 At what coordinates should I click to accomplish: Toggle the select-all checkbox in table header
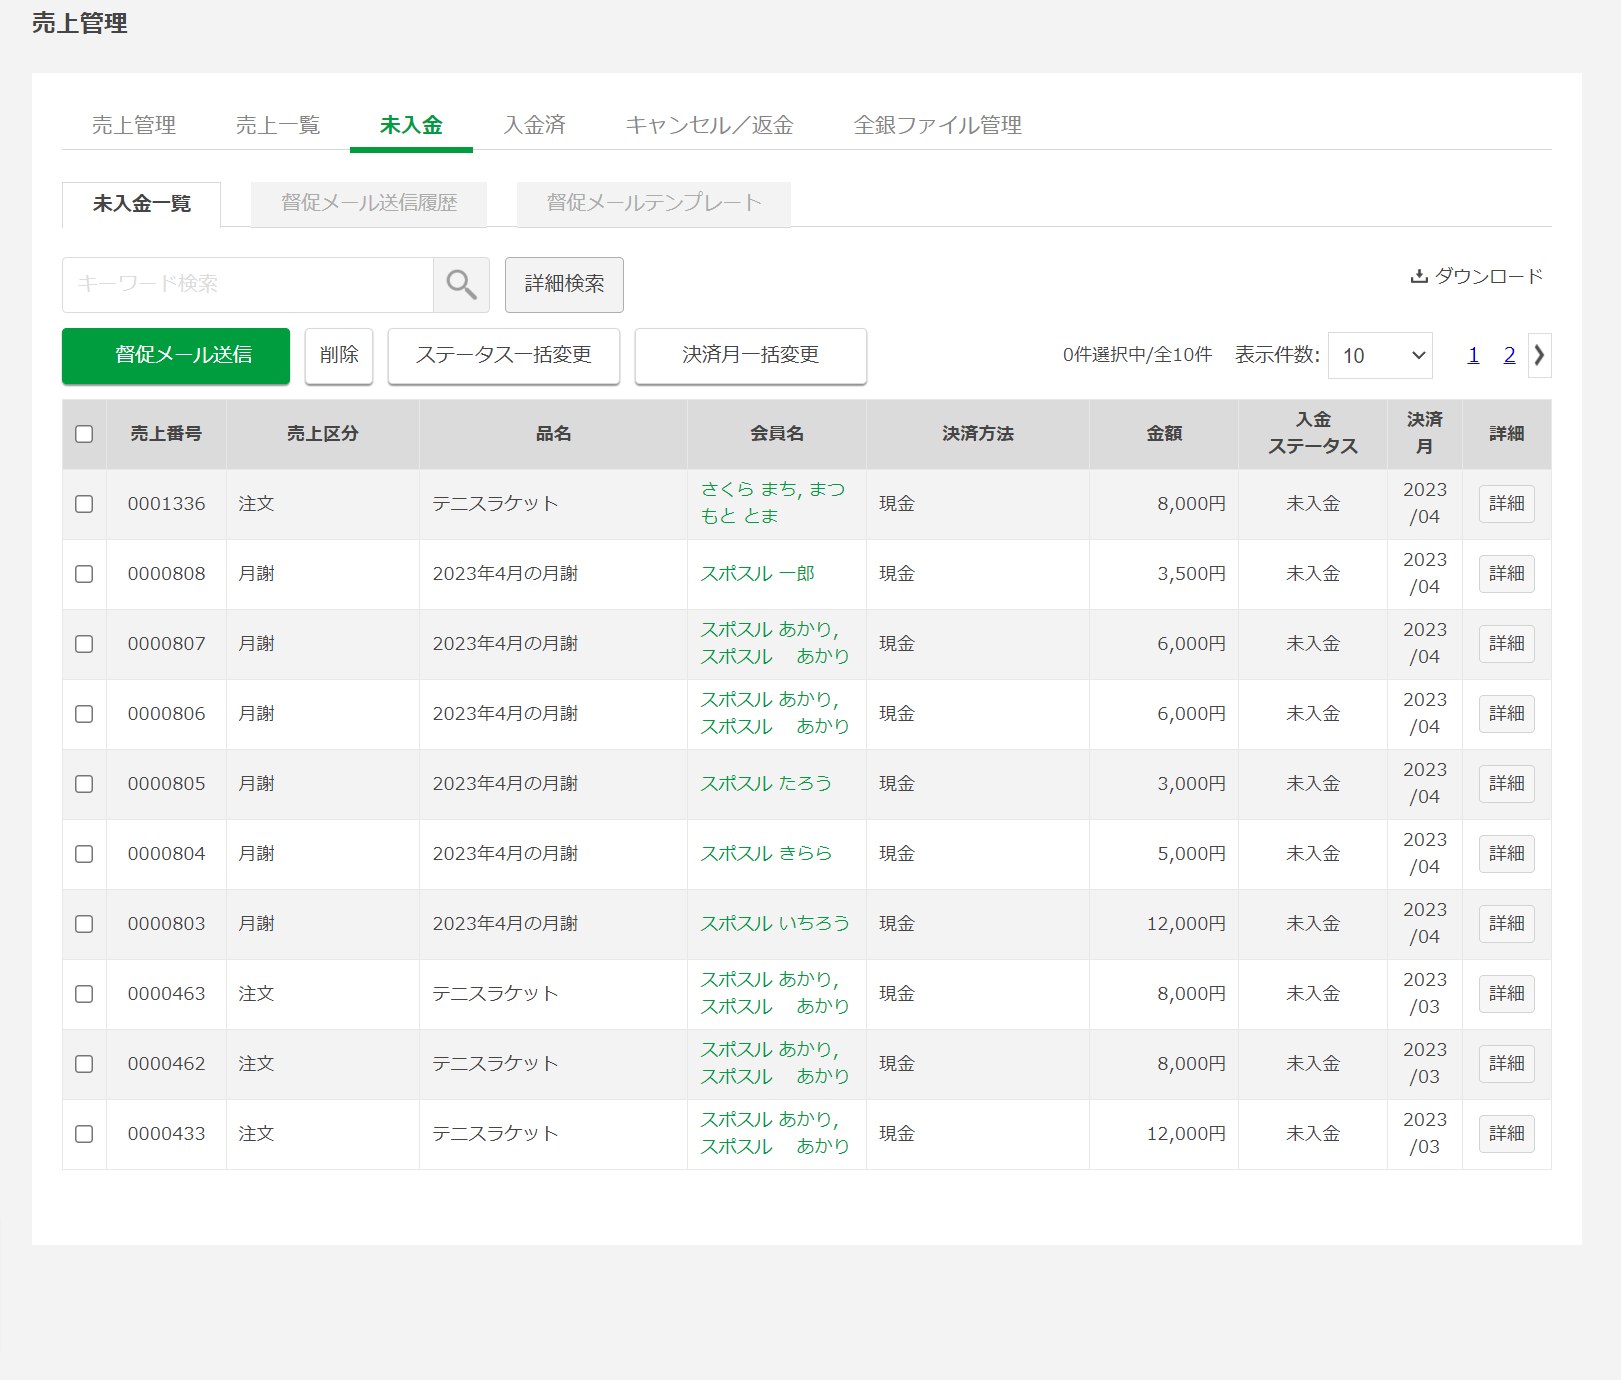point(84,434)
